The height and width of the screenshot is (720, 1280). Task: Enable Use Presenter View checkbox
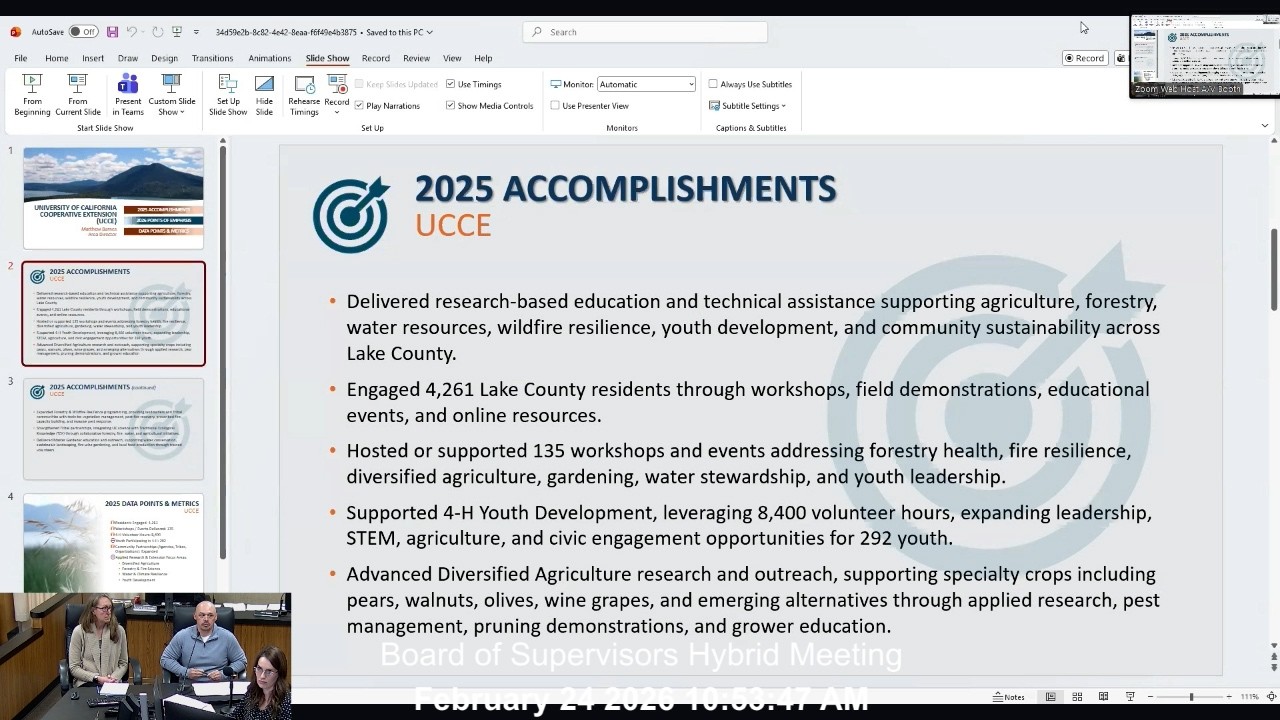click(555, 106)
